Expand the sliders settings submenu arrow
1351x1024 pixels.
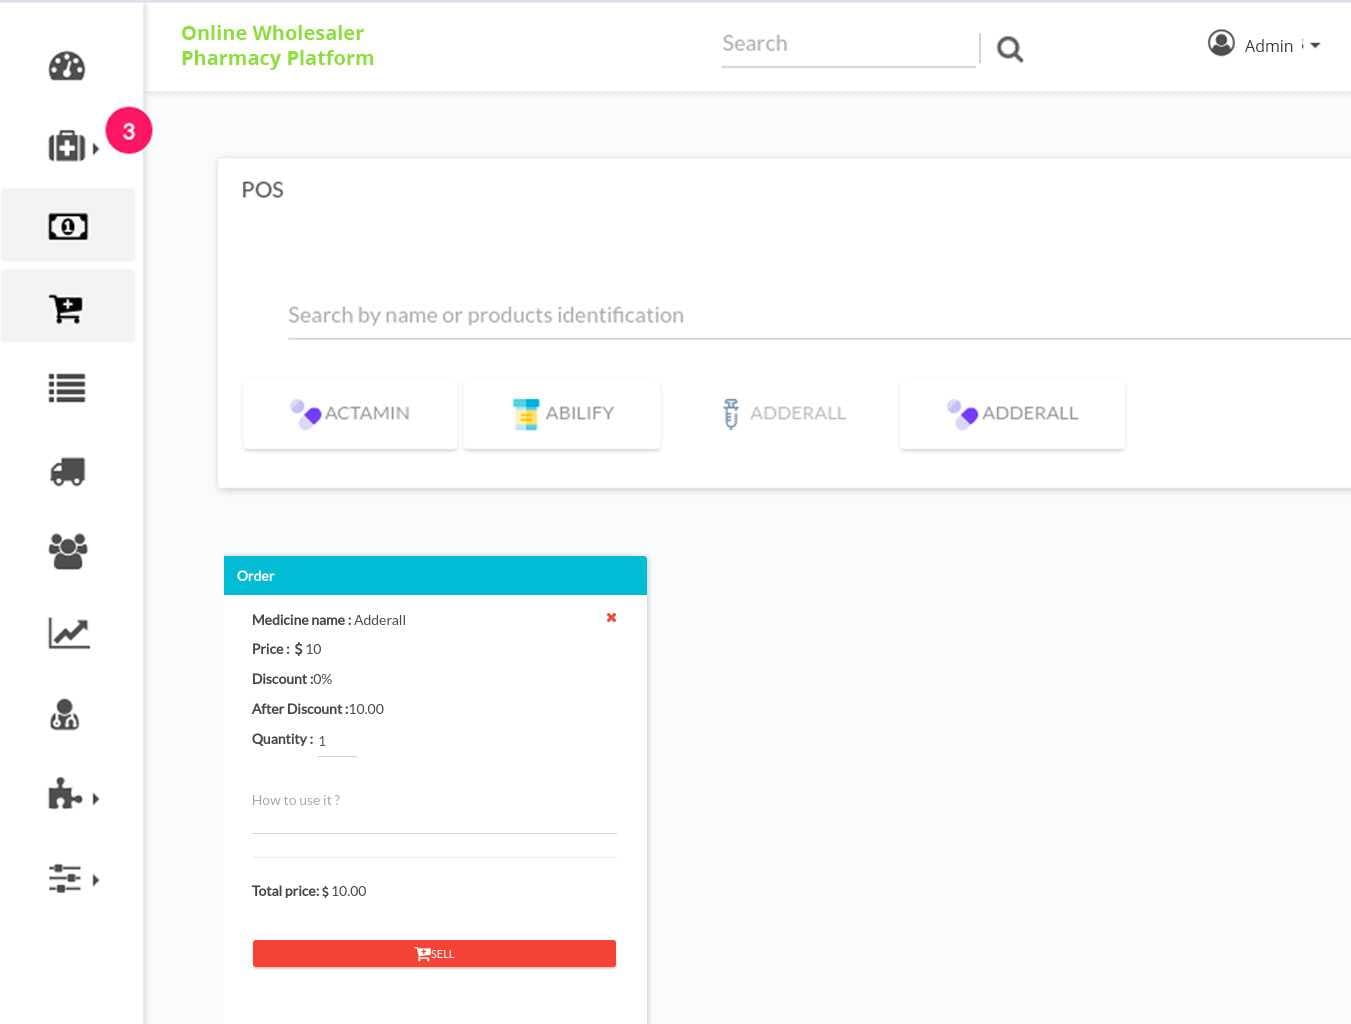tap(96, 880)
